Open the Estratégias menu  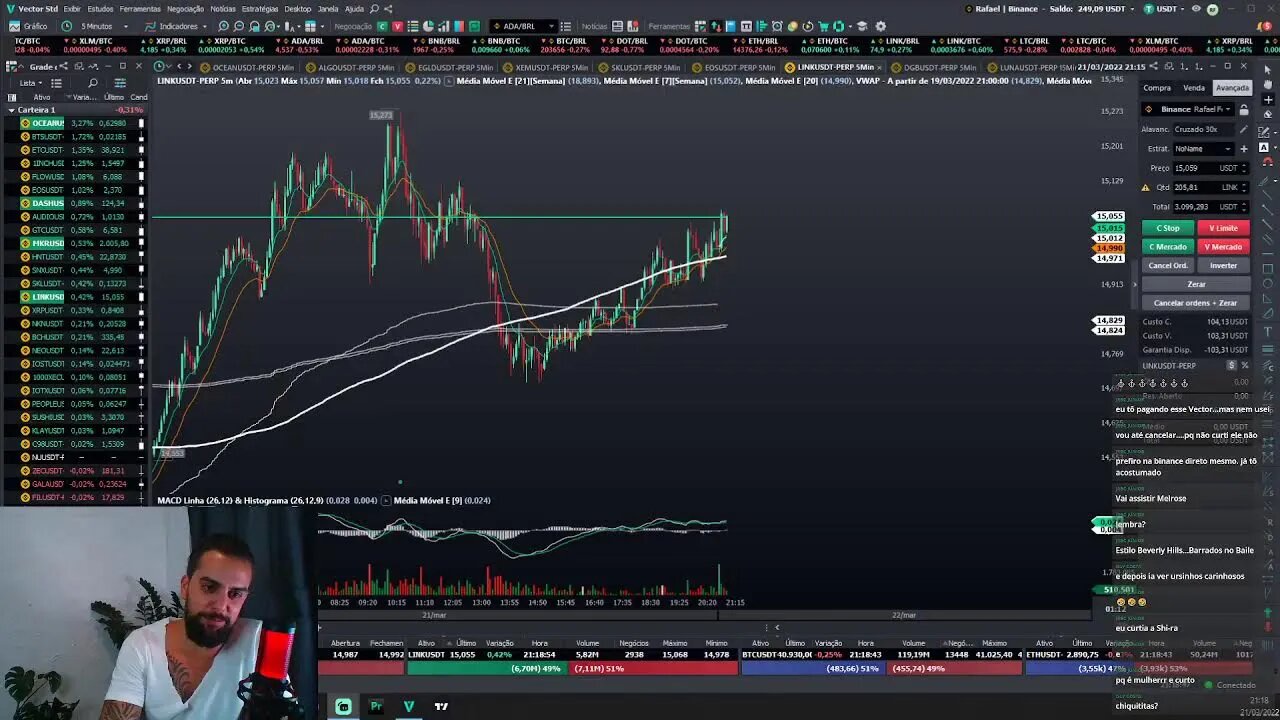260,8
